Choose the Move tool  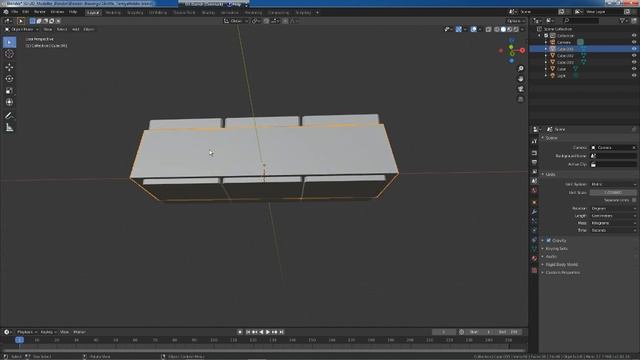(9, 67)
